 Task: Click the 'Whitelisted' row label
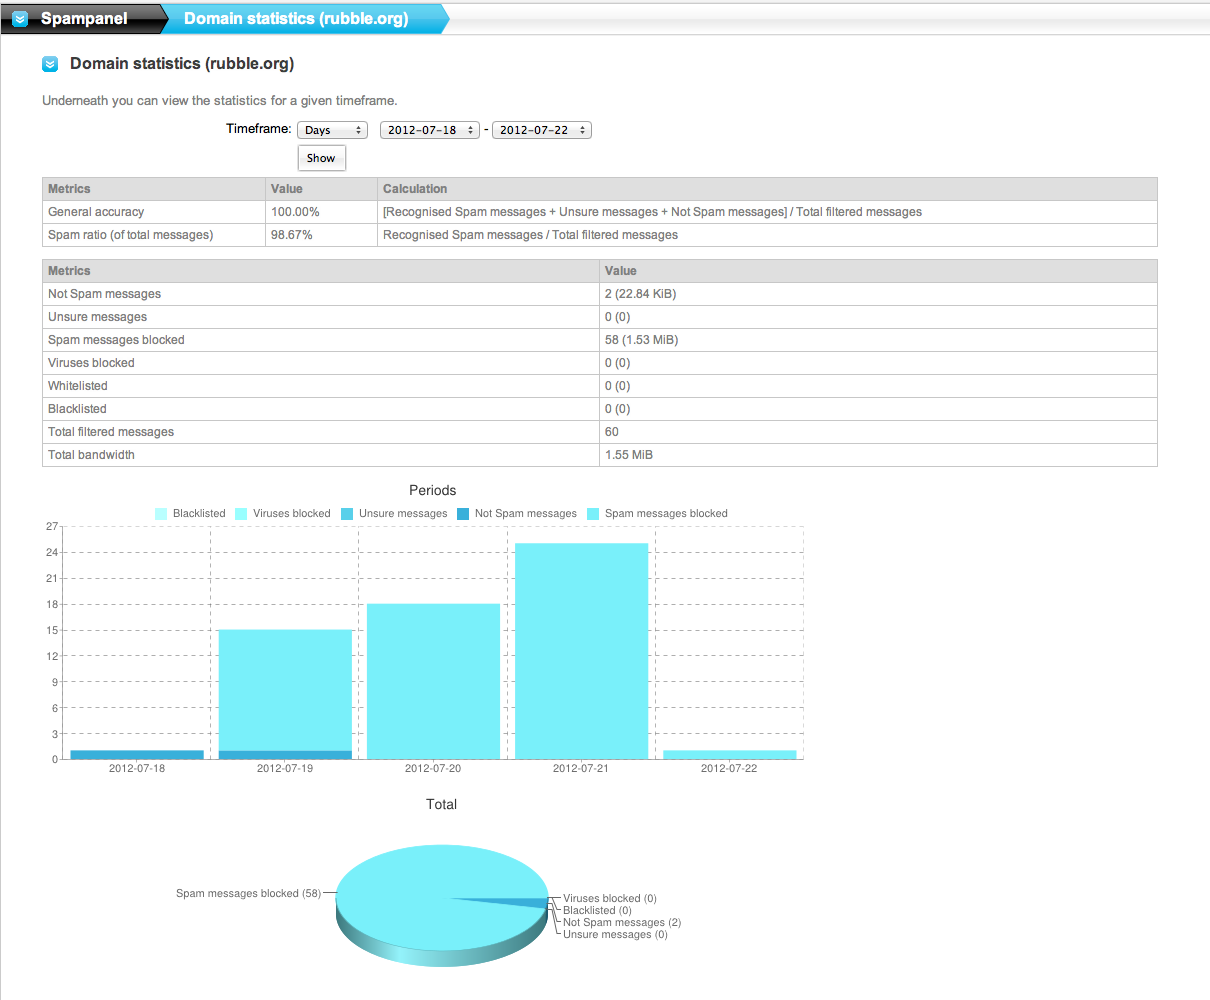tap(78, 386)
